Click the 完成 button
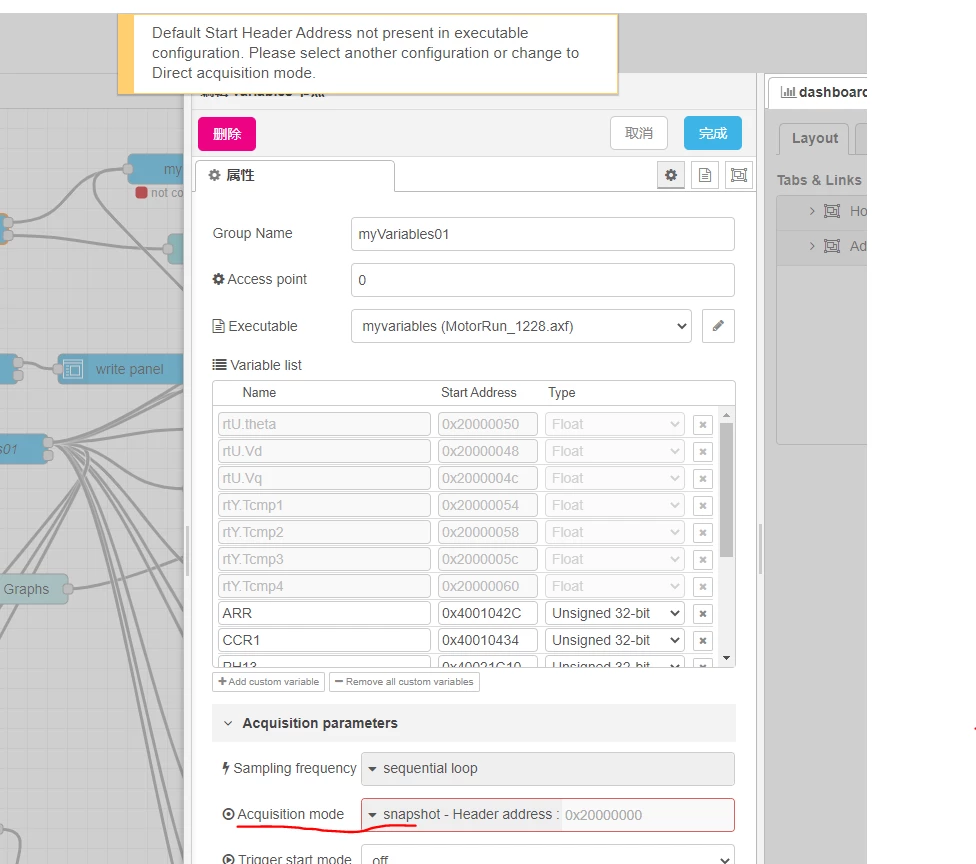 (713, 133)
